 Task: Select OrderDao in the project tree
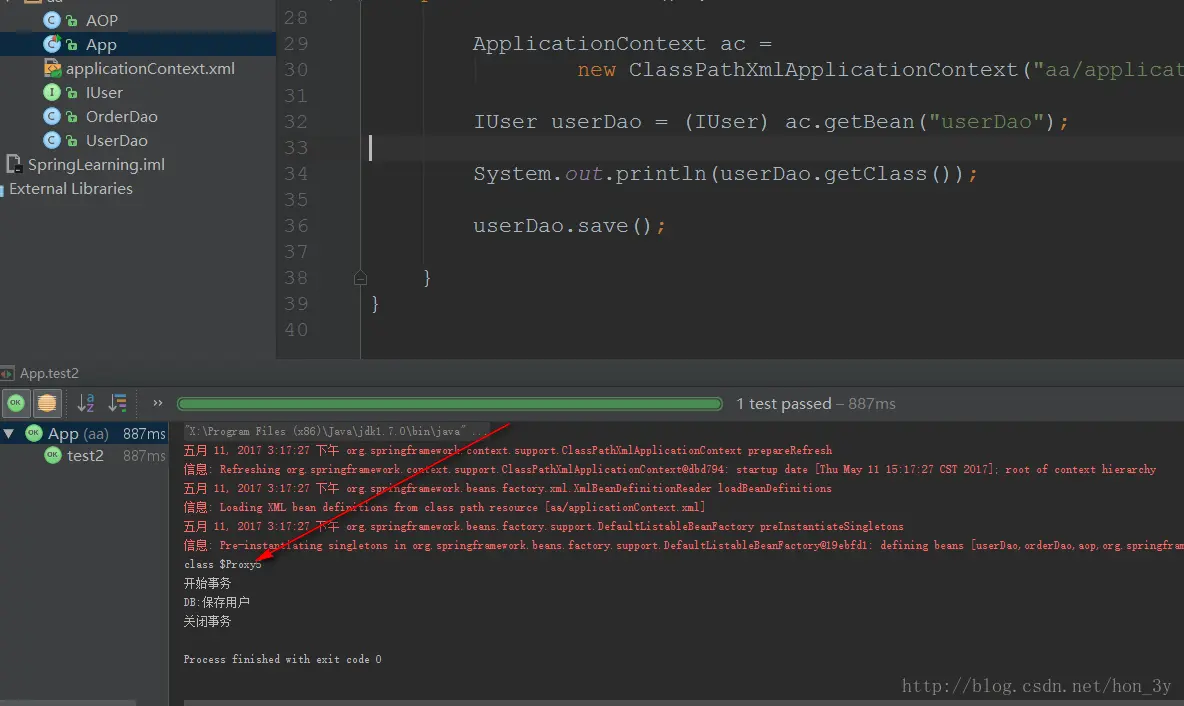coord(122,116)
